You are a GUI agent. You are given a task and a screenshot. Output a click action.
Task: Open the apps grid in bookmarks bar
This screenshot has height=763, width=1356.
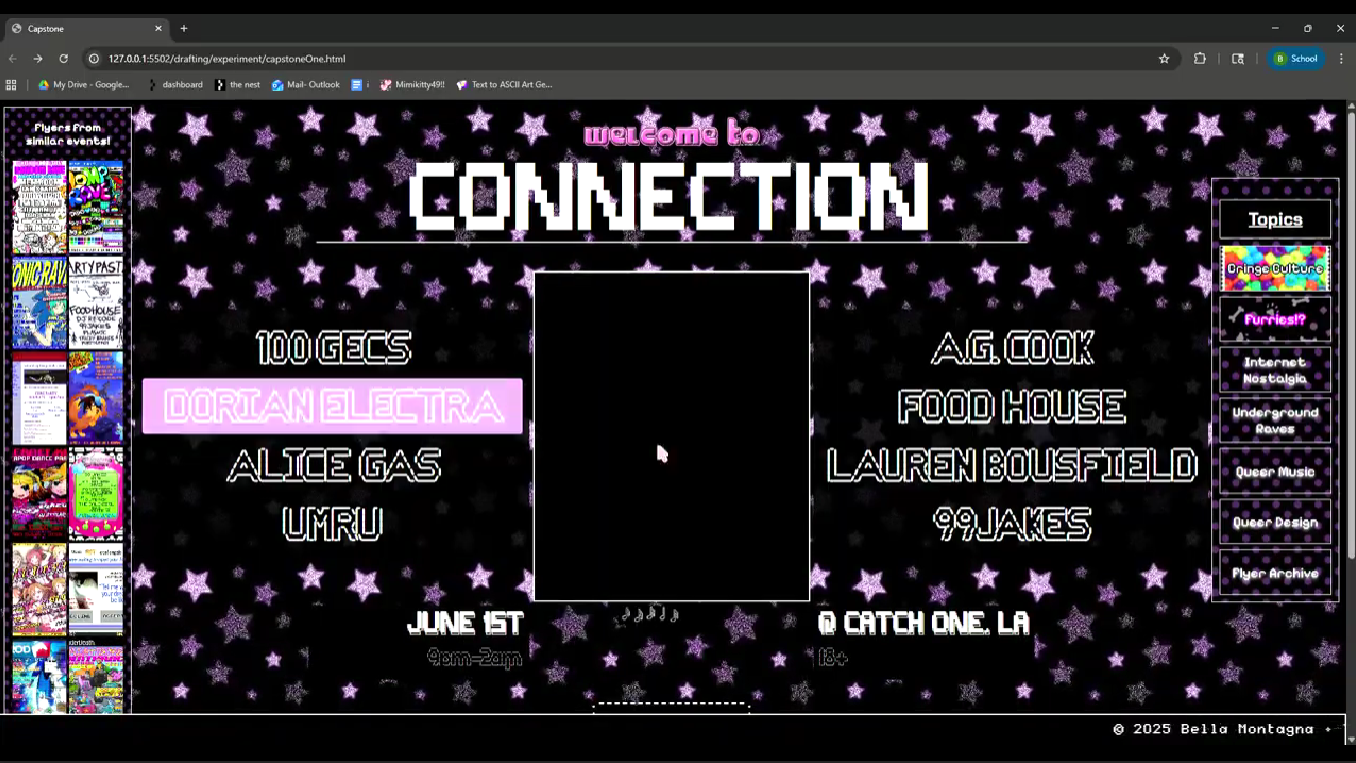tap(11, 85)
